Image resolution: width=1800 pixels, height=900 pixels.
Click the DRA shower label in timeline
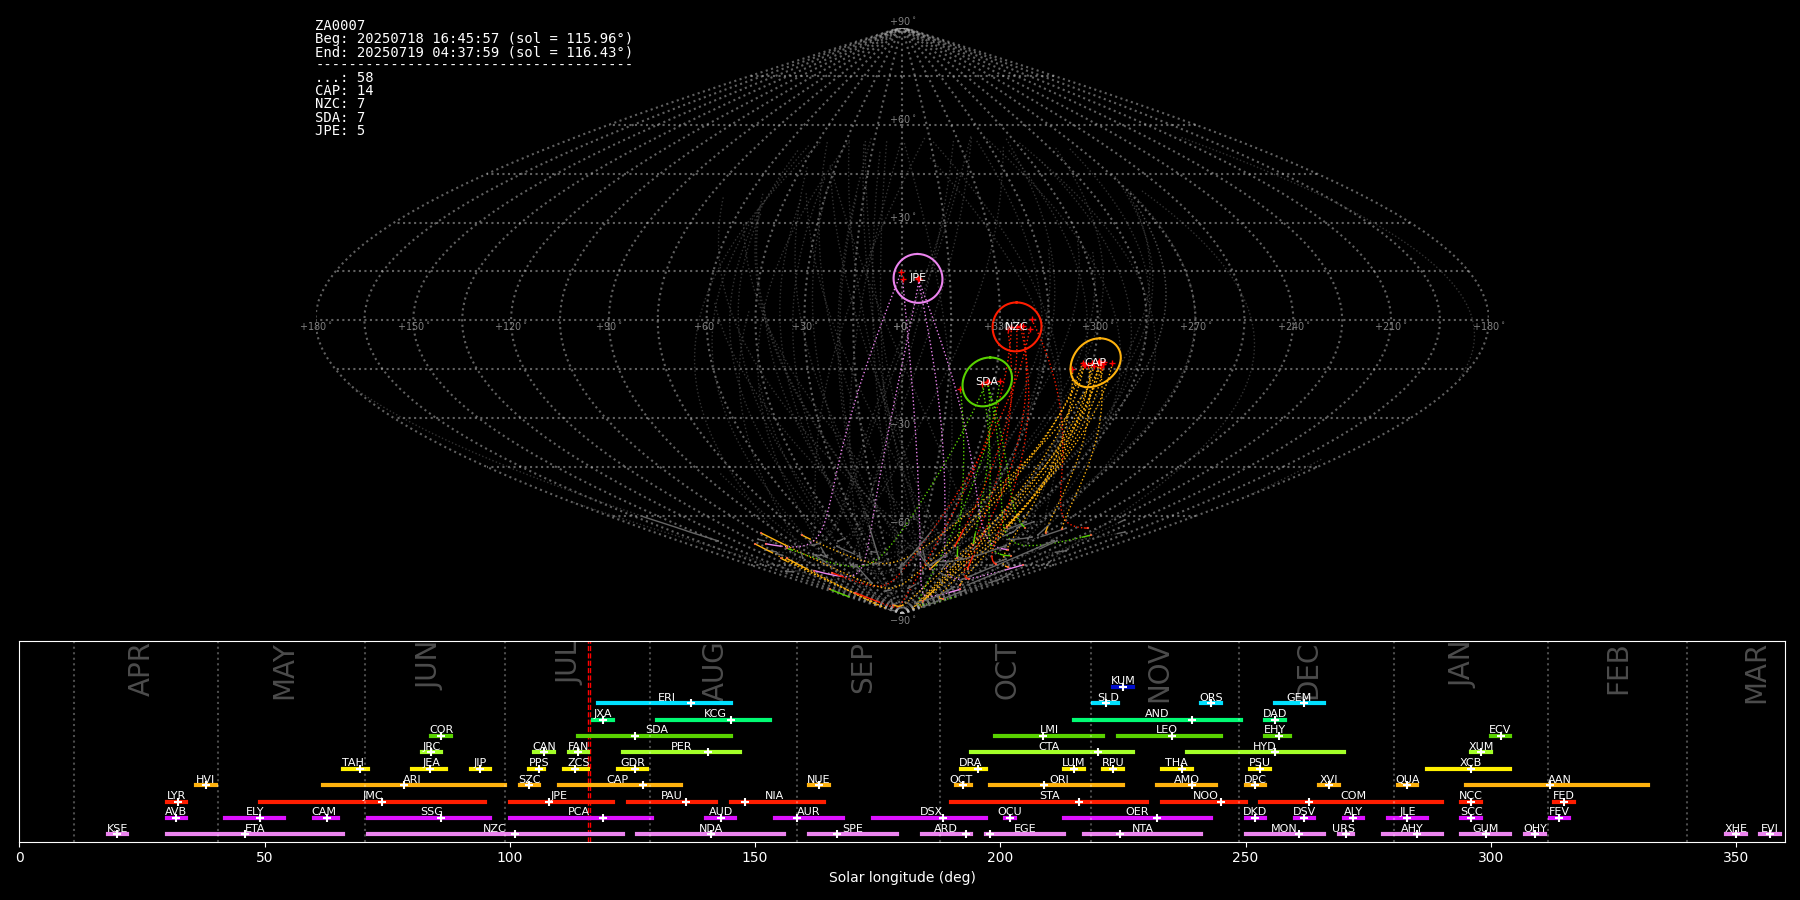tap(970, 763)
